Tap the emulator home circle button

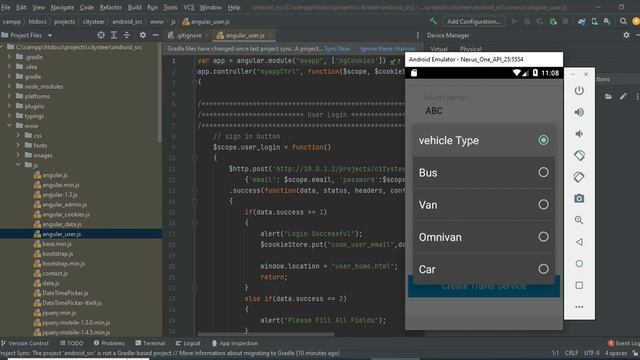click(579, 264)
